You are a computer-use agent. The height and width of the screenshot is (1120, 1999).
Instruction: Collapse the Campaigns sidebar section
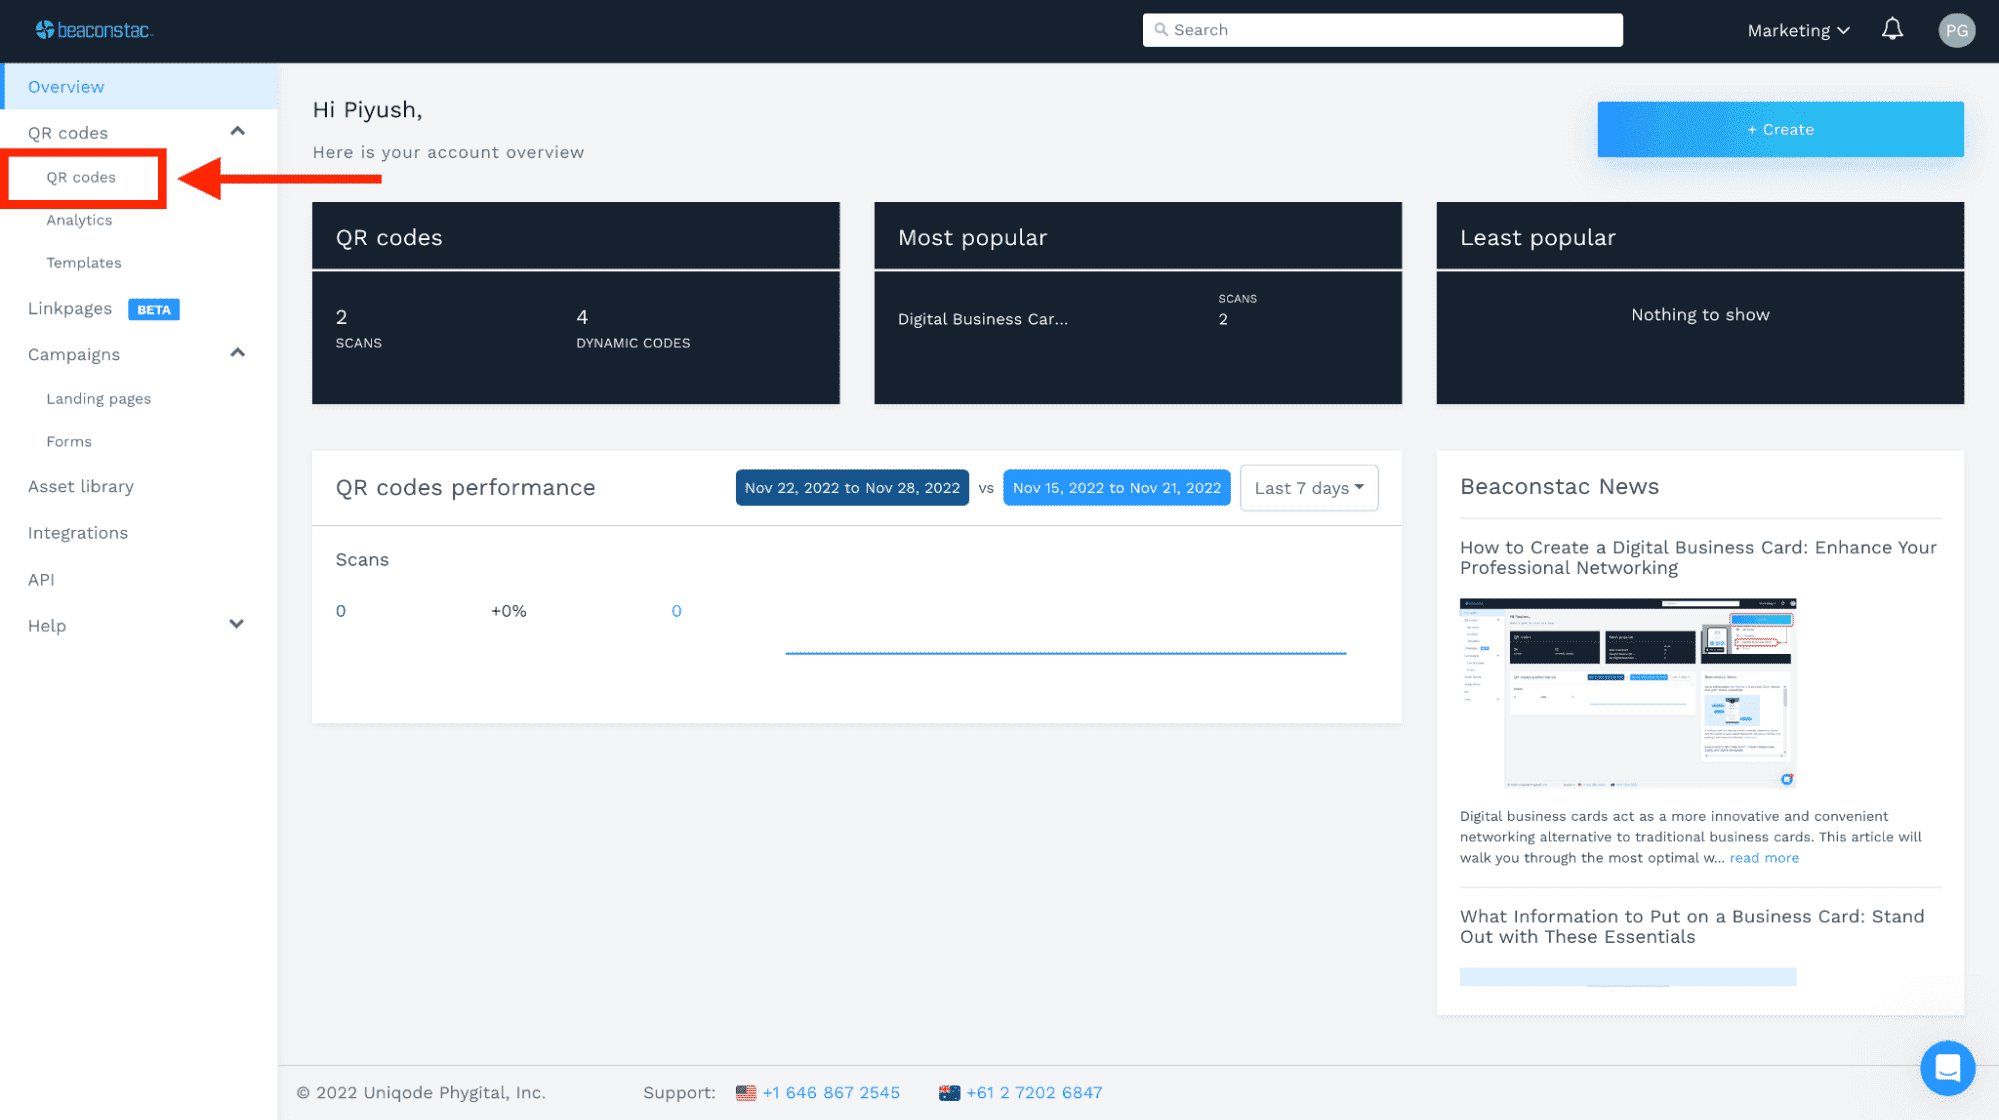[x=237, y=353]
